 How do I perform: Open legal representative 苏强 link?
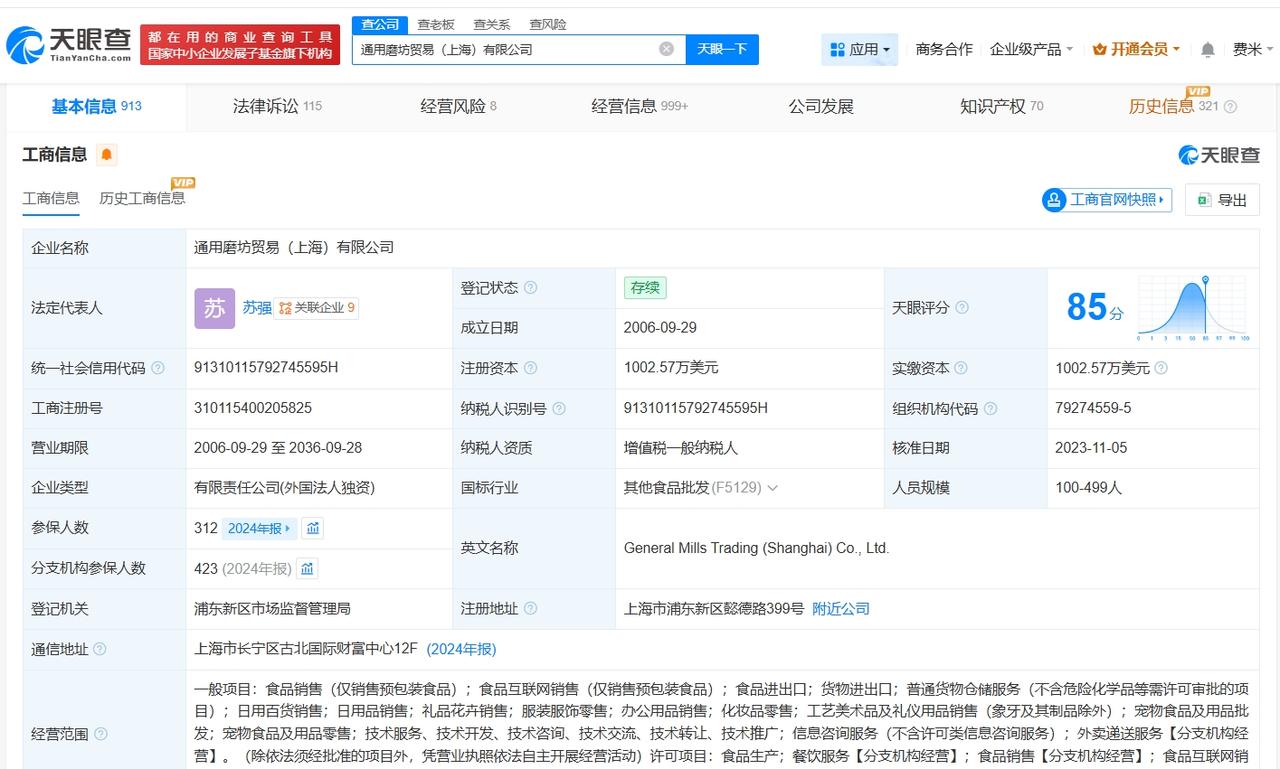click(257, 308)
